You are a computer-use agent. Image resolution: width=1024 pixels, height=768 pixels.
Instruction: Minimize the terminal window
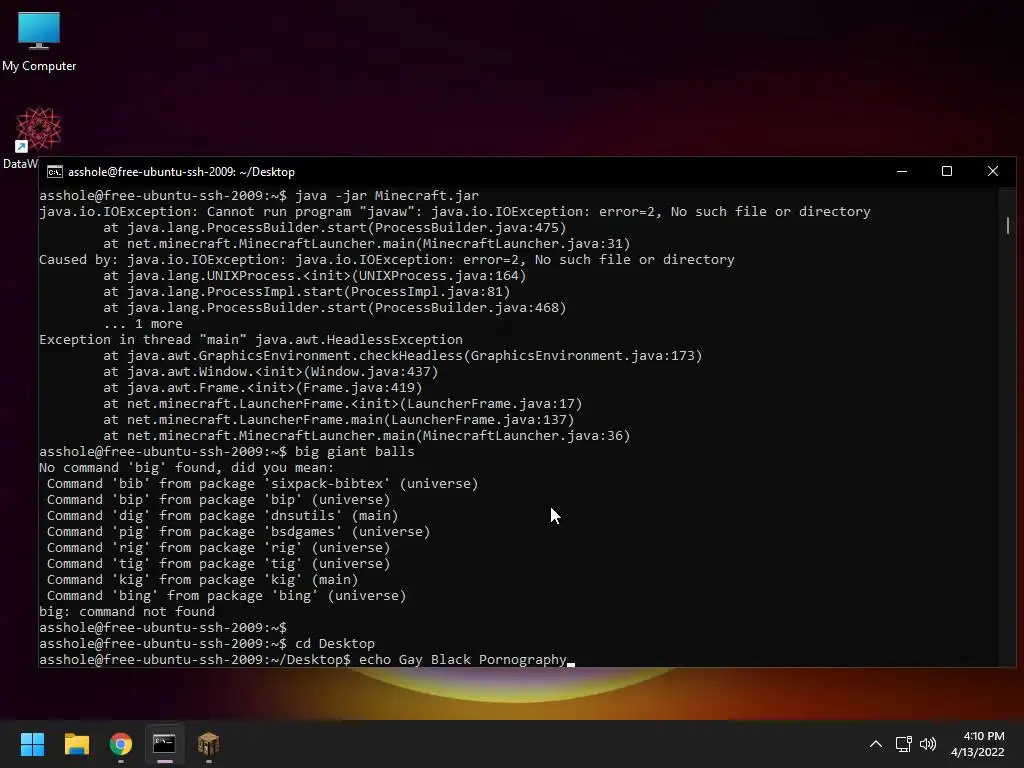(902, 172)
